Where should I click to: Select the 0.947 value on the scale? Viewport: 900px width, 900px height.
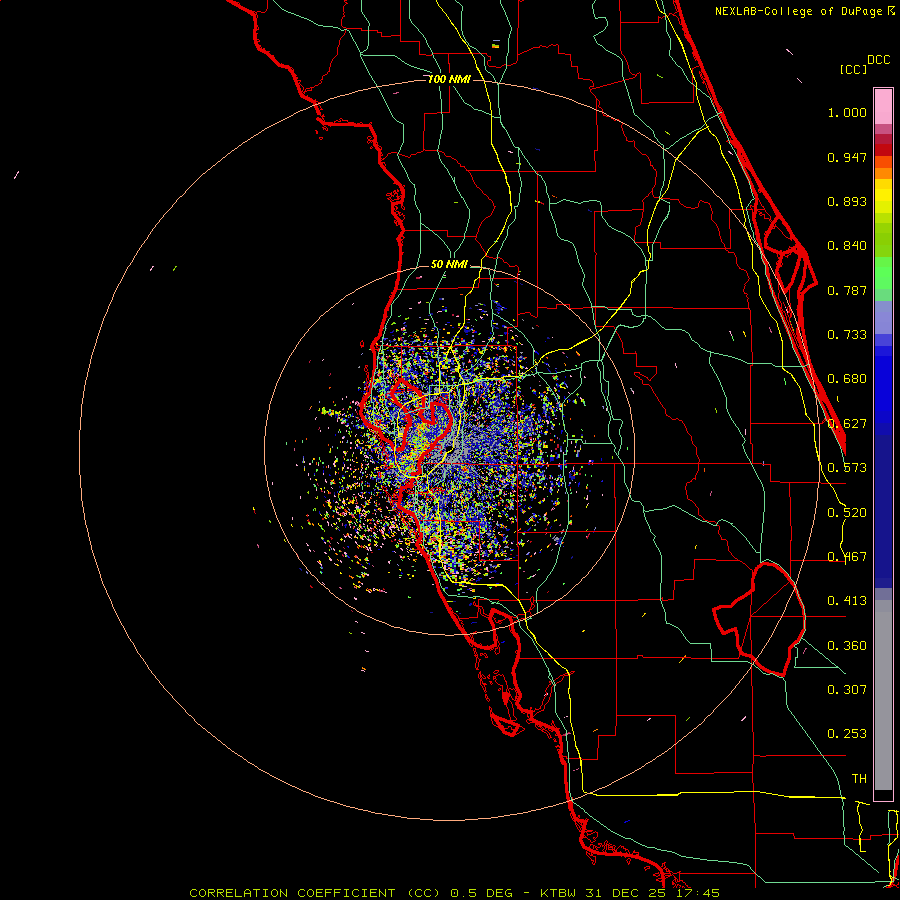(847, 157)
